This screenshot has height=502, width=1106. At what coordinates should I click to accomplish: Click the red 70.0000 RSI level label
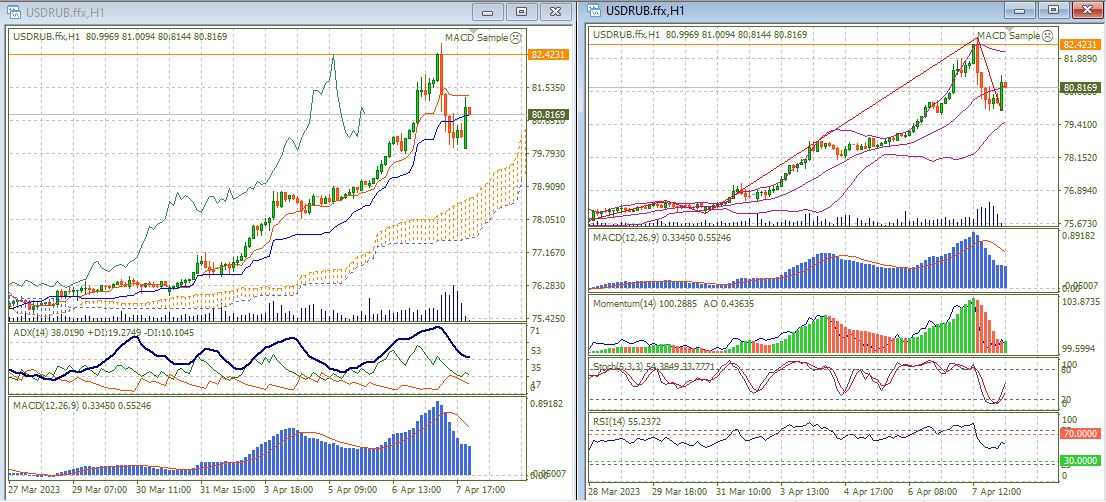tap(1080, 434)
